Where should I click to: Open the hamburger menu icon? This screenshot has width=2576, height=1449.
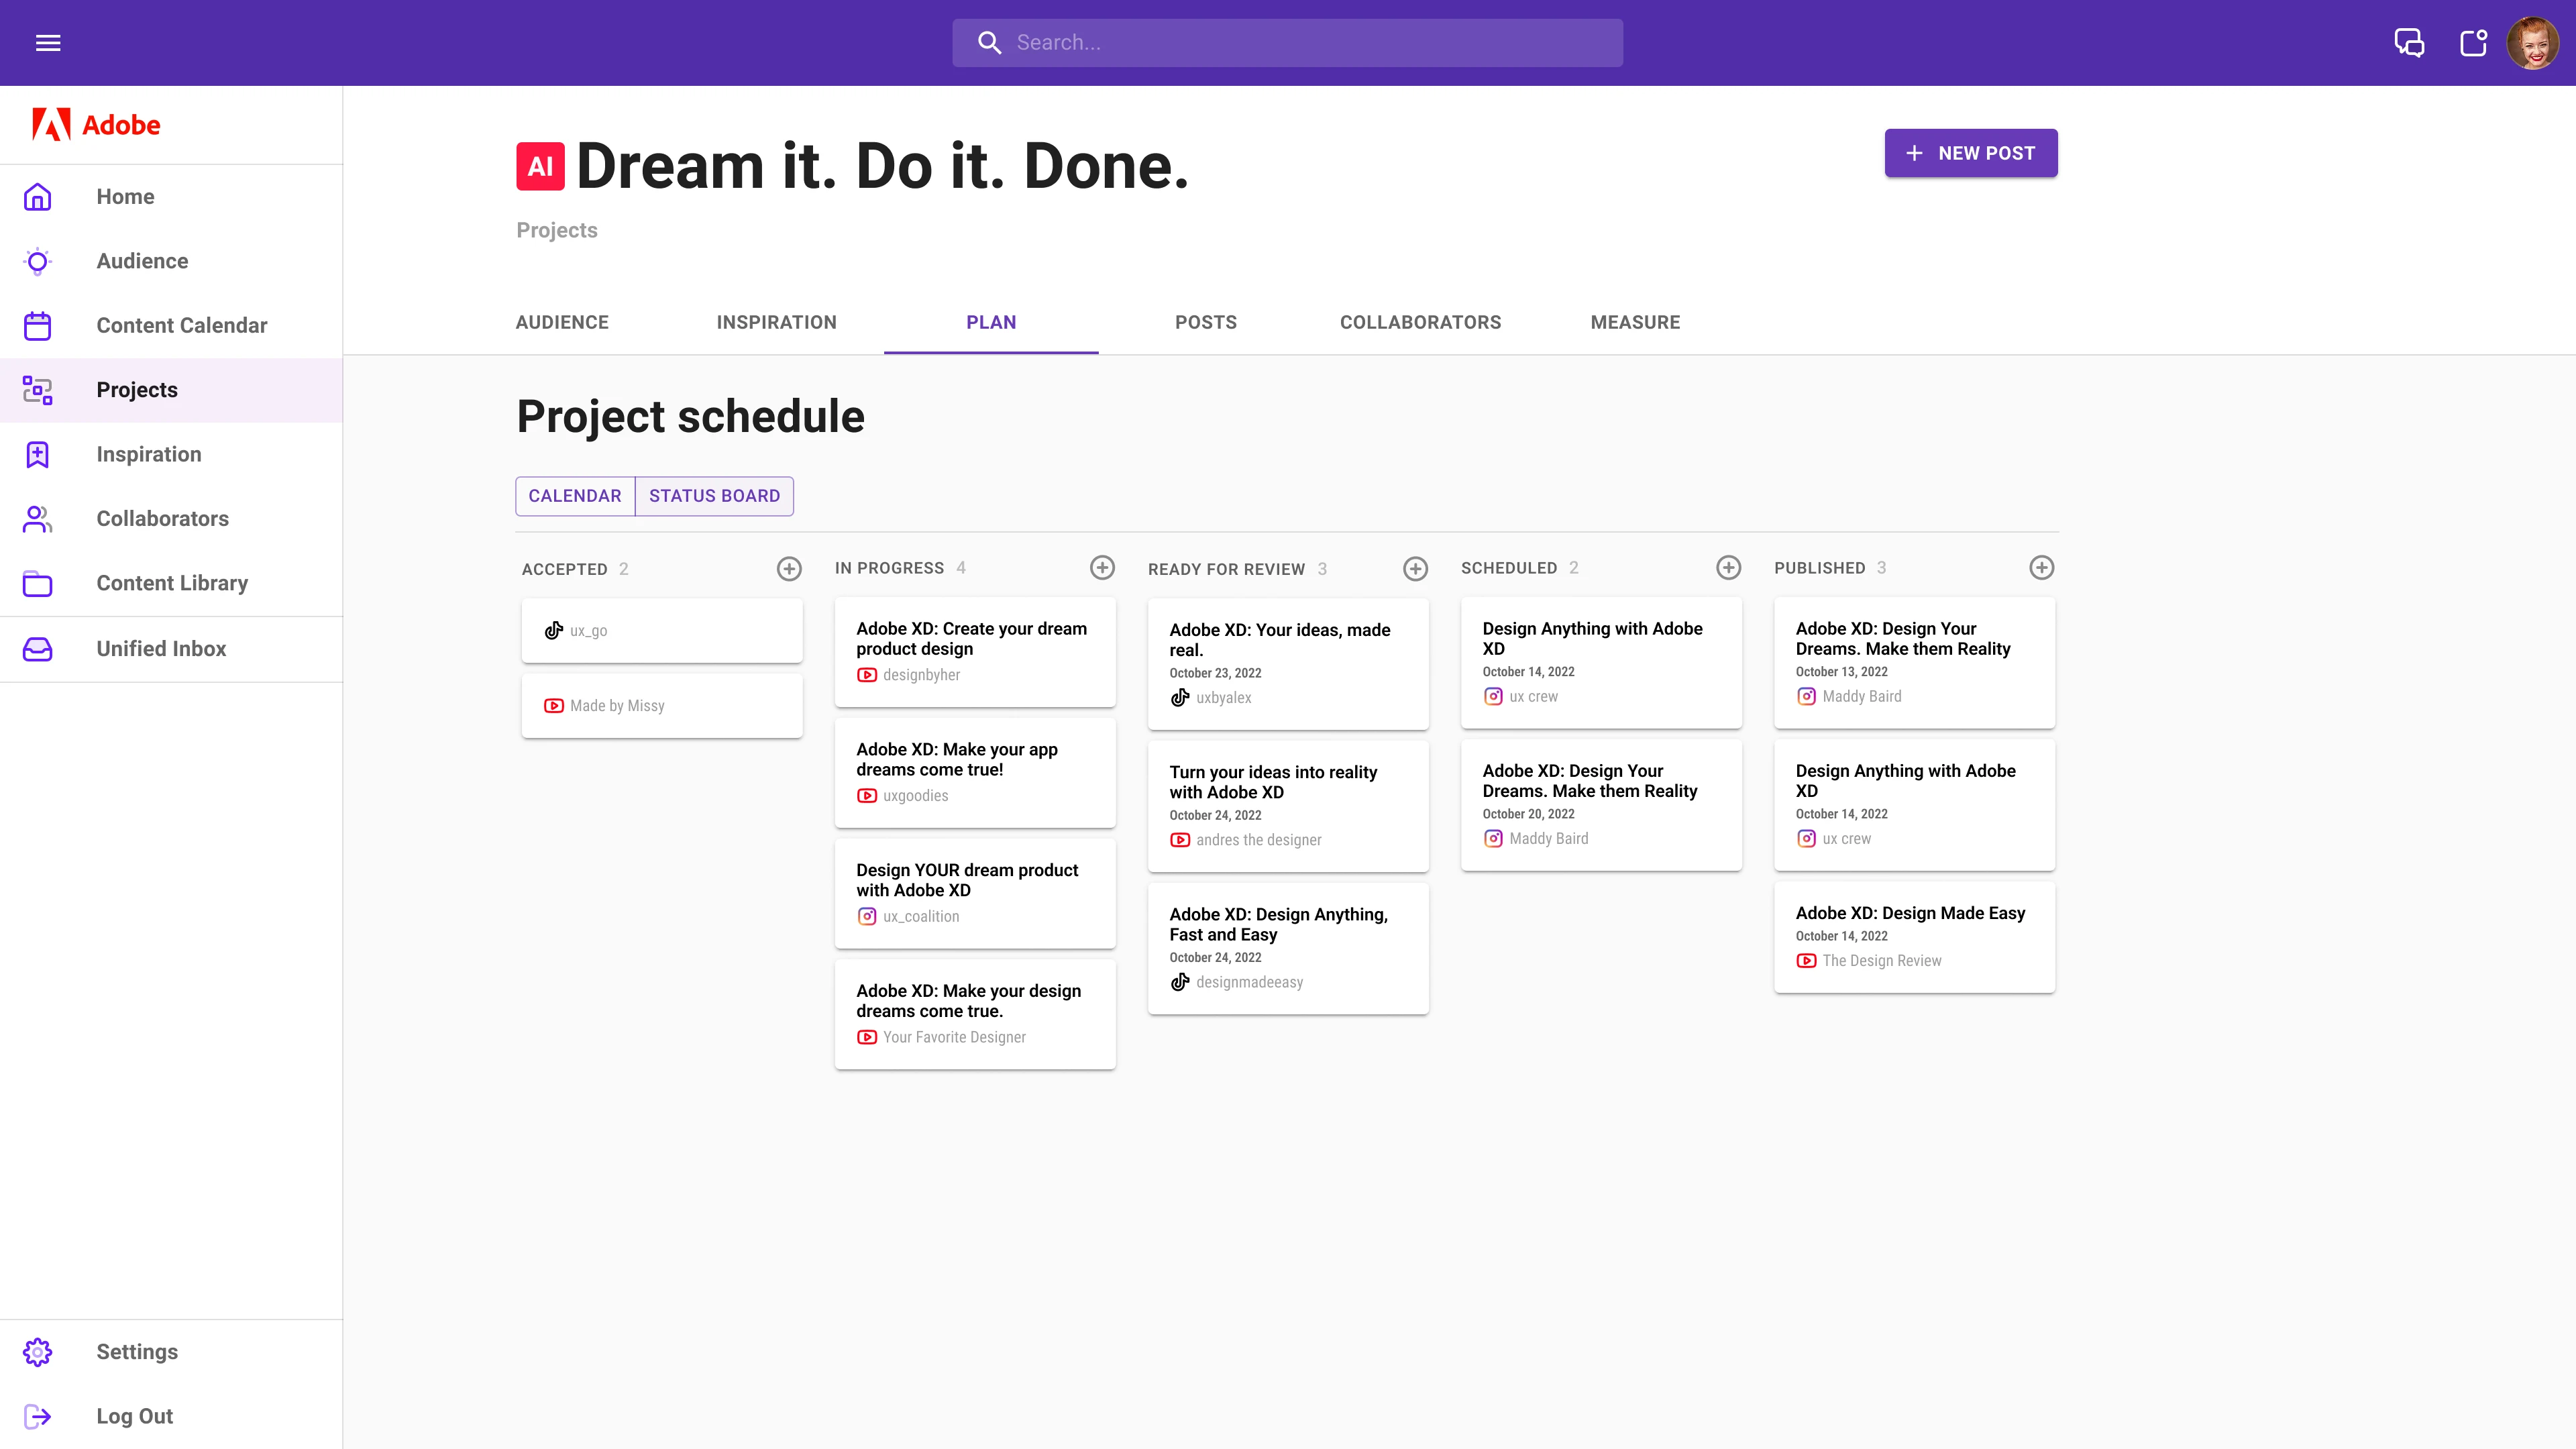coord(48,43)
